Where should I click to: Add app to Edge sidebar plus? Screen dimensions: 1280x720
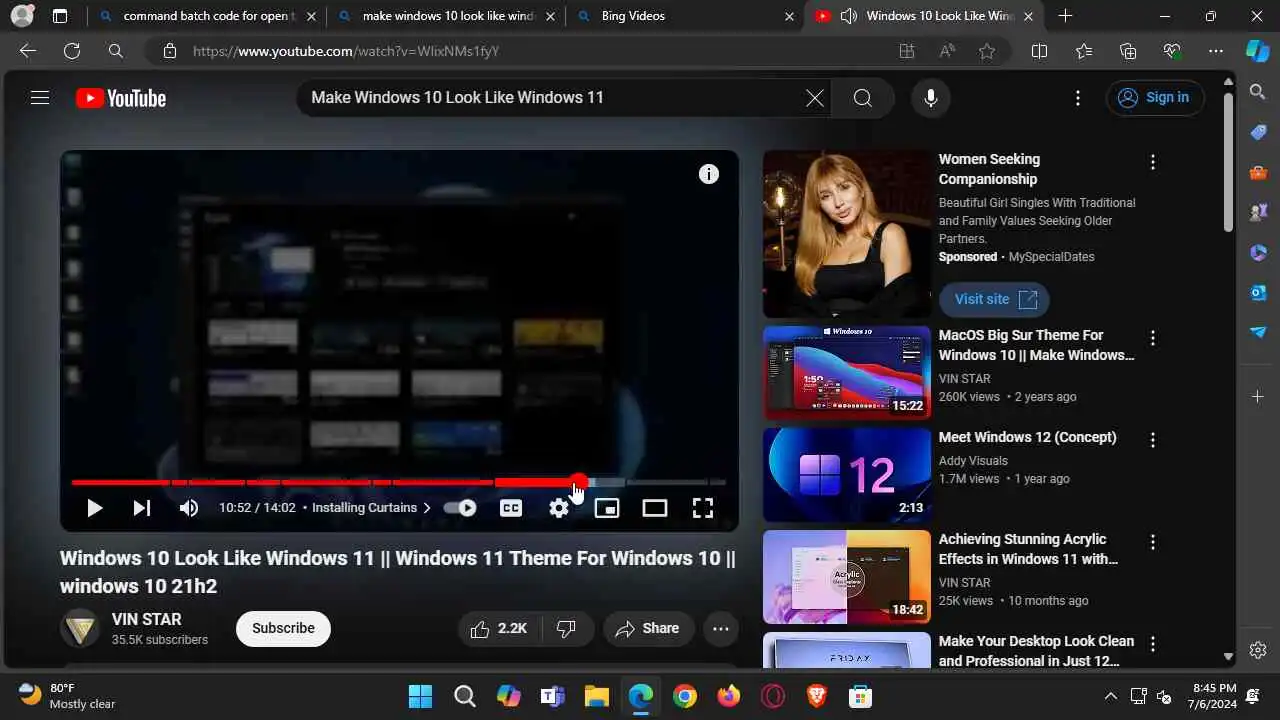pyautogui.click(x=1258, y=397)
